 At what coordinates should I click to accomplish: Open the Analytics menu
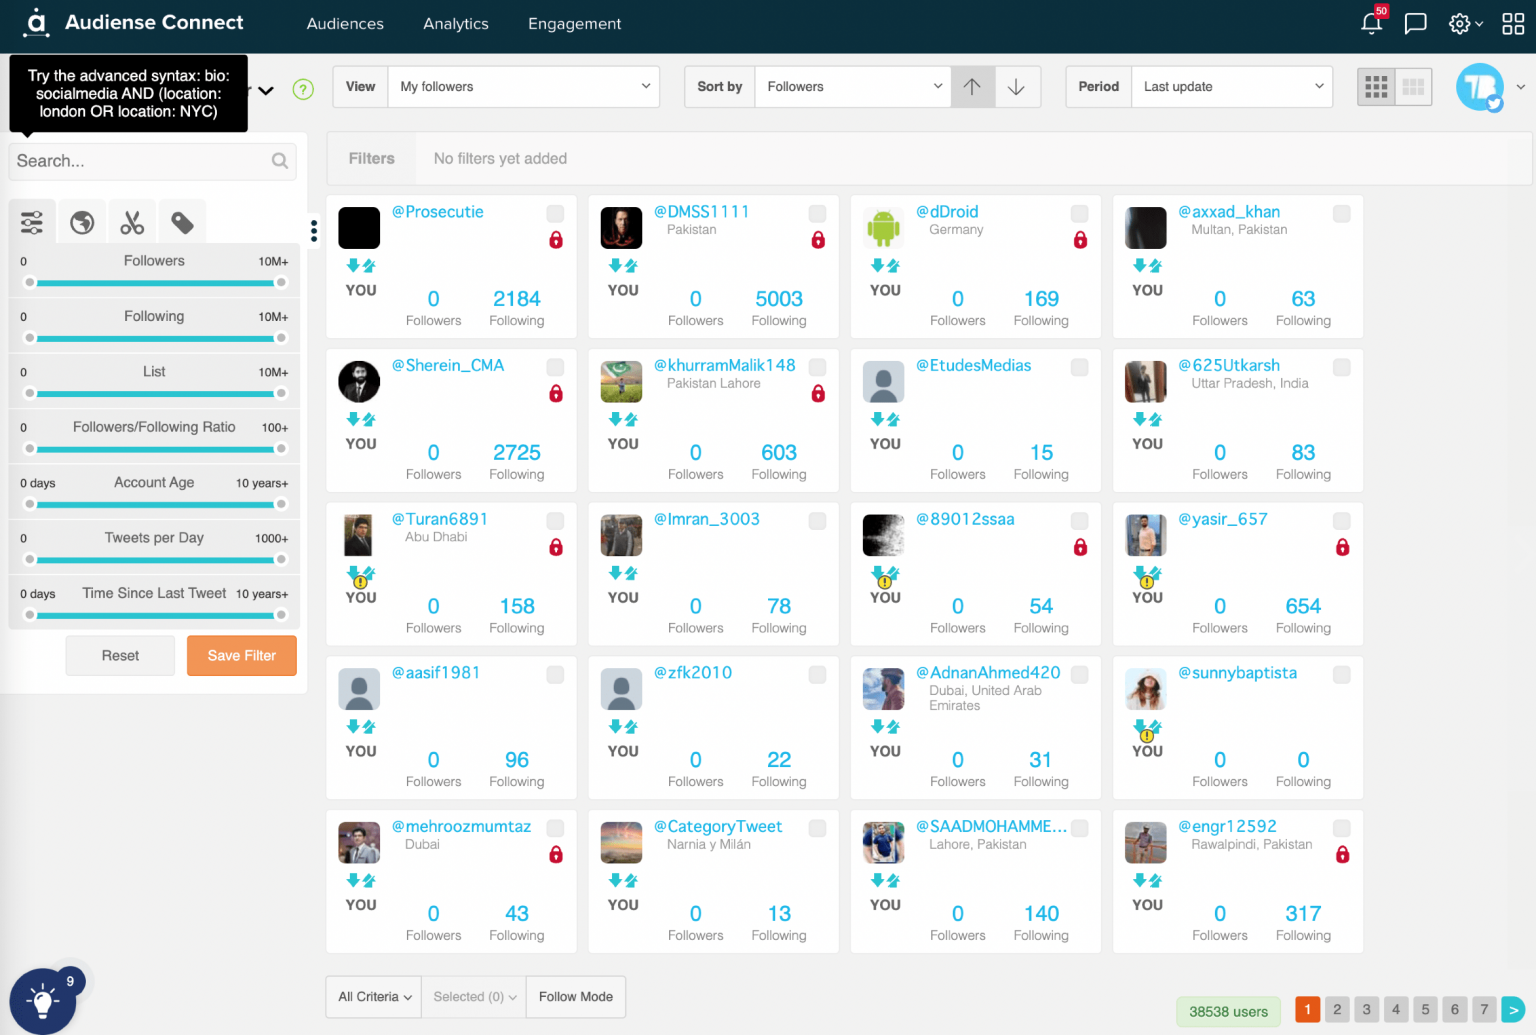tap(455, 23)
